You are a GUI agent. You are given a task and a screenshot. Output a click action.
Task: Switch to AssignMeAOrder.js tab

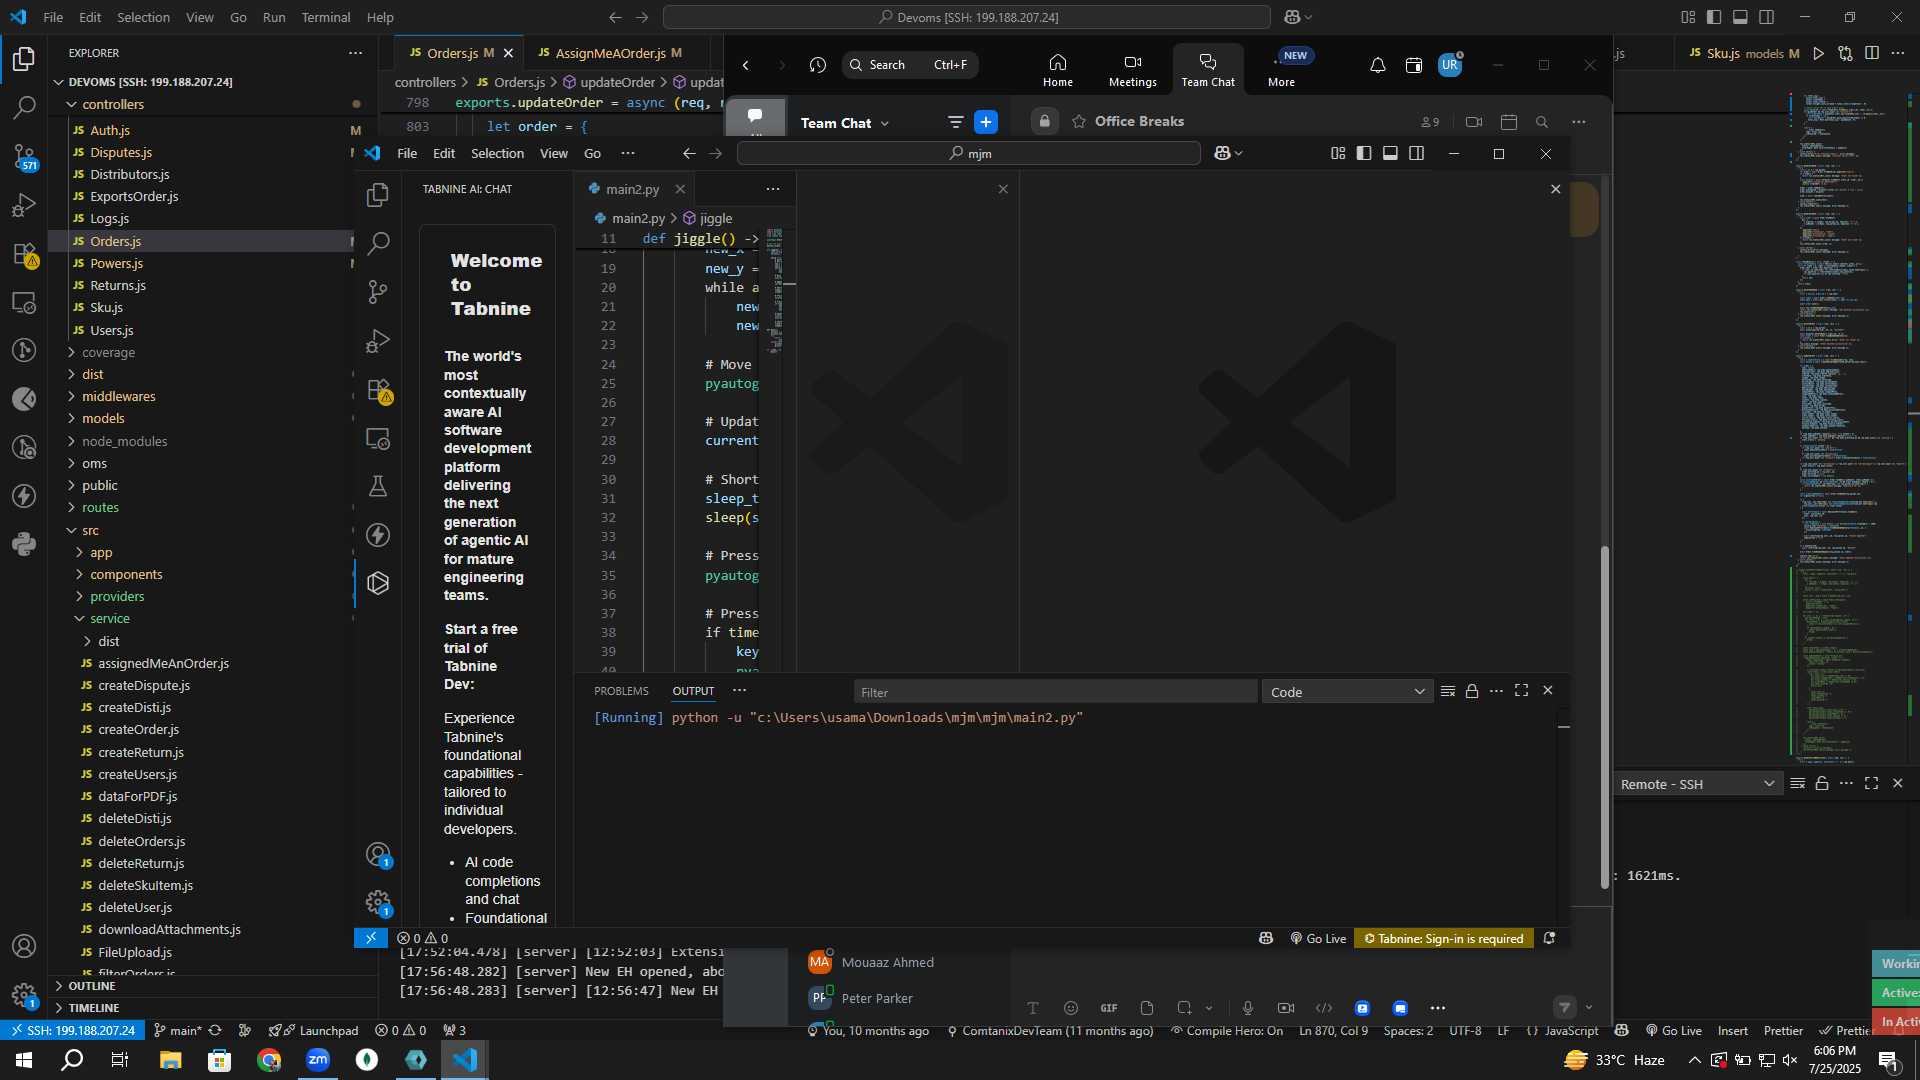point(610,53)
